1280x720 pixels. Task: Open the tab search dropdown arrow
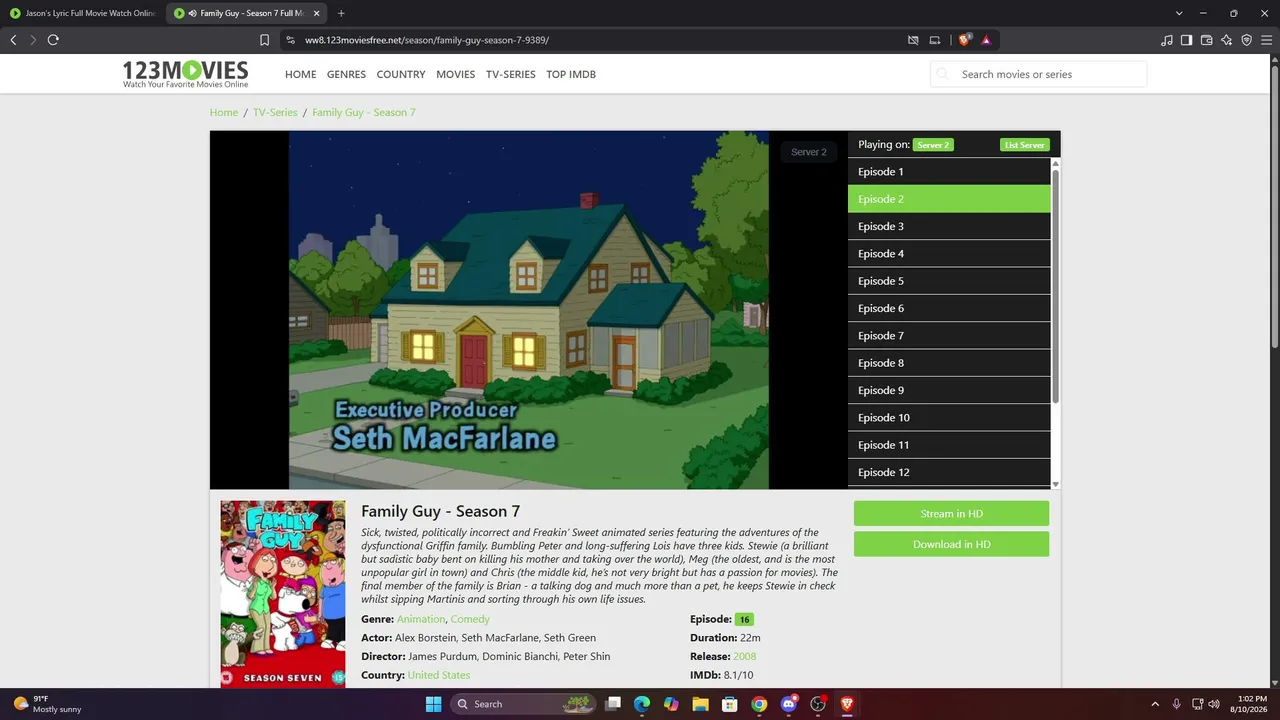pyautogui.click(x=1179, y=13)
